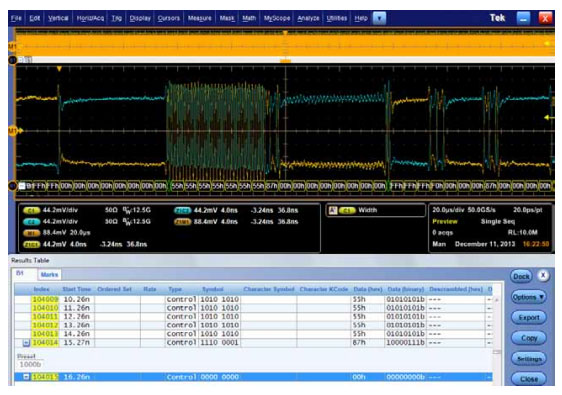Click the Tek logo

tap(497, 18)
